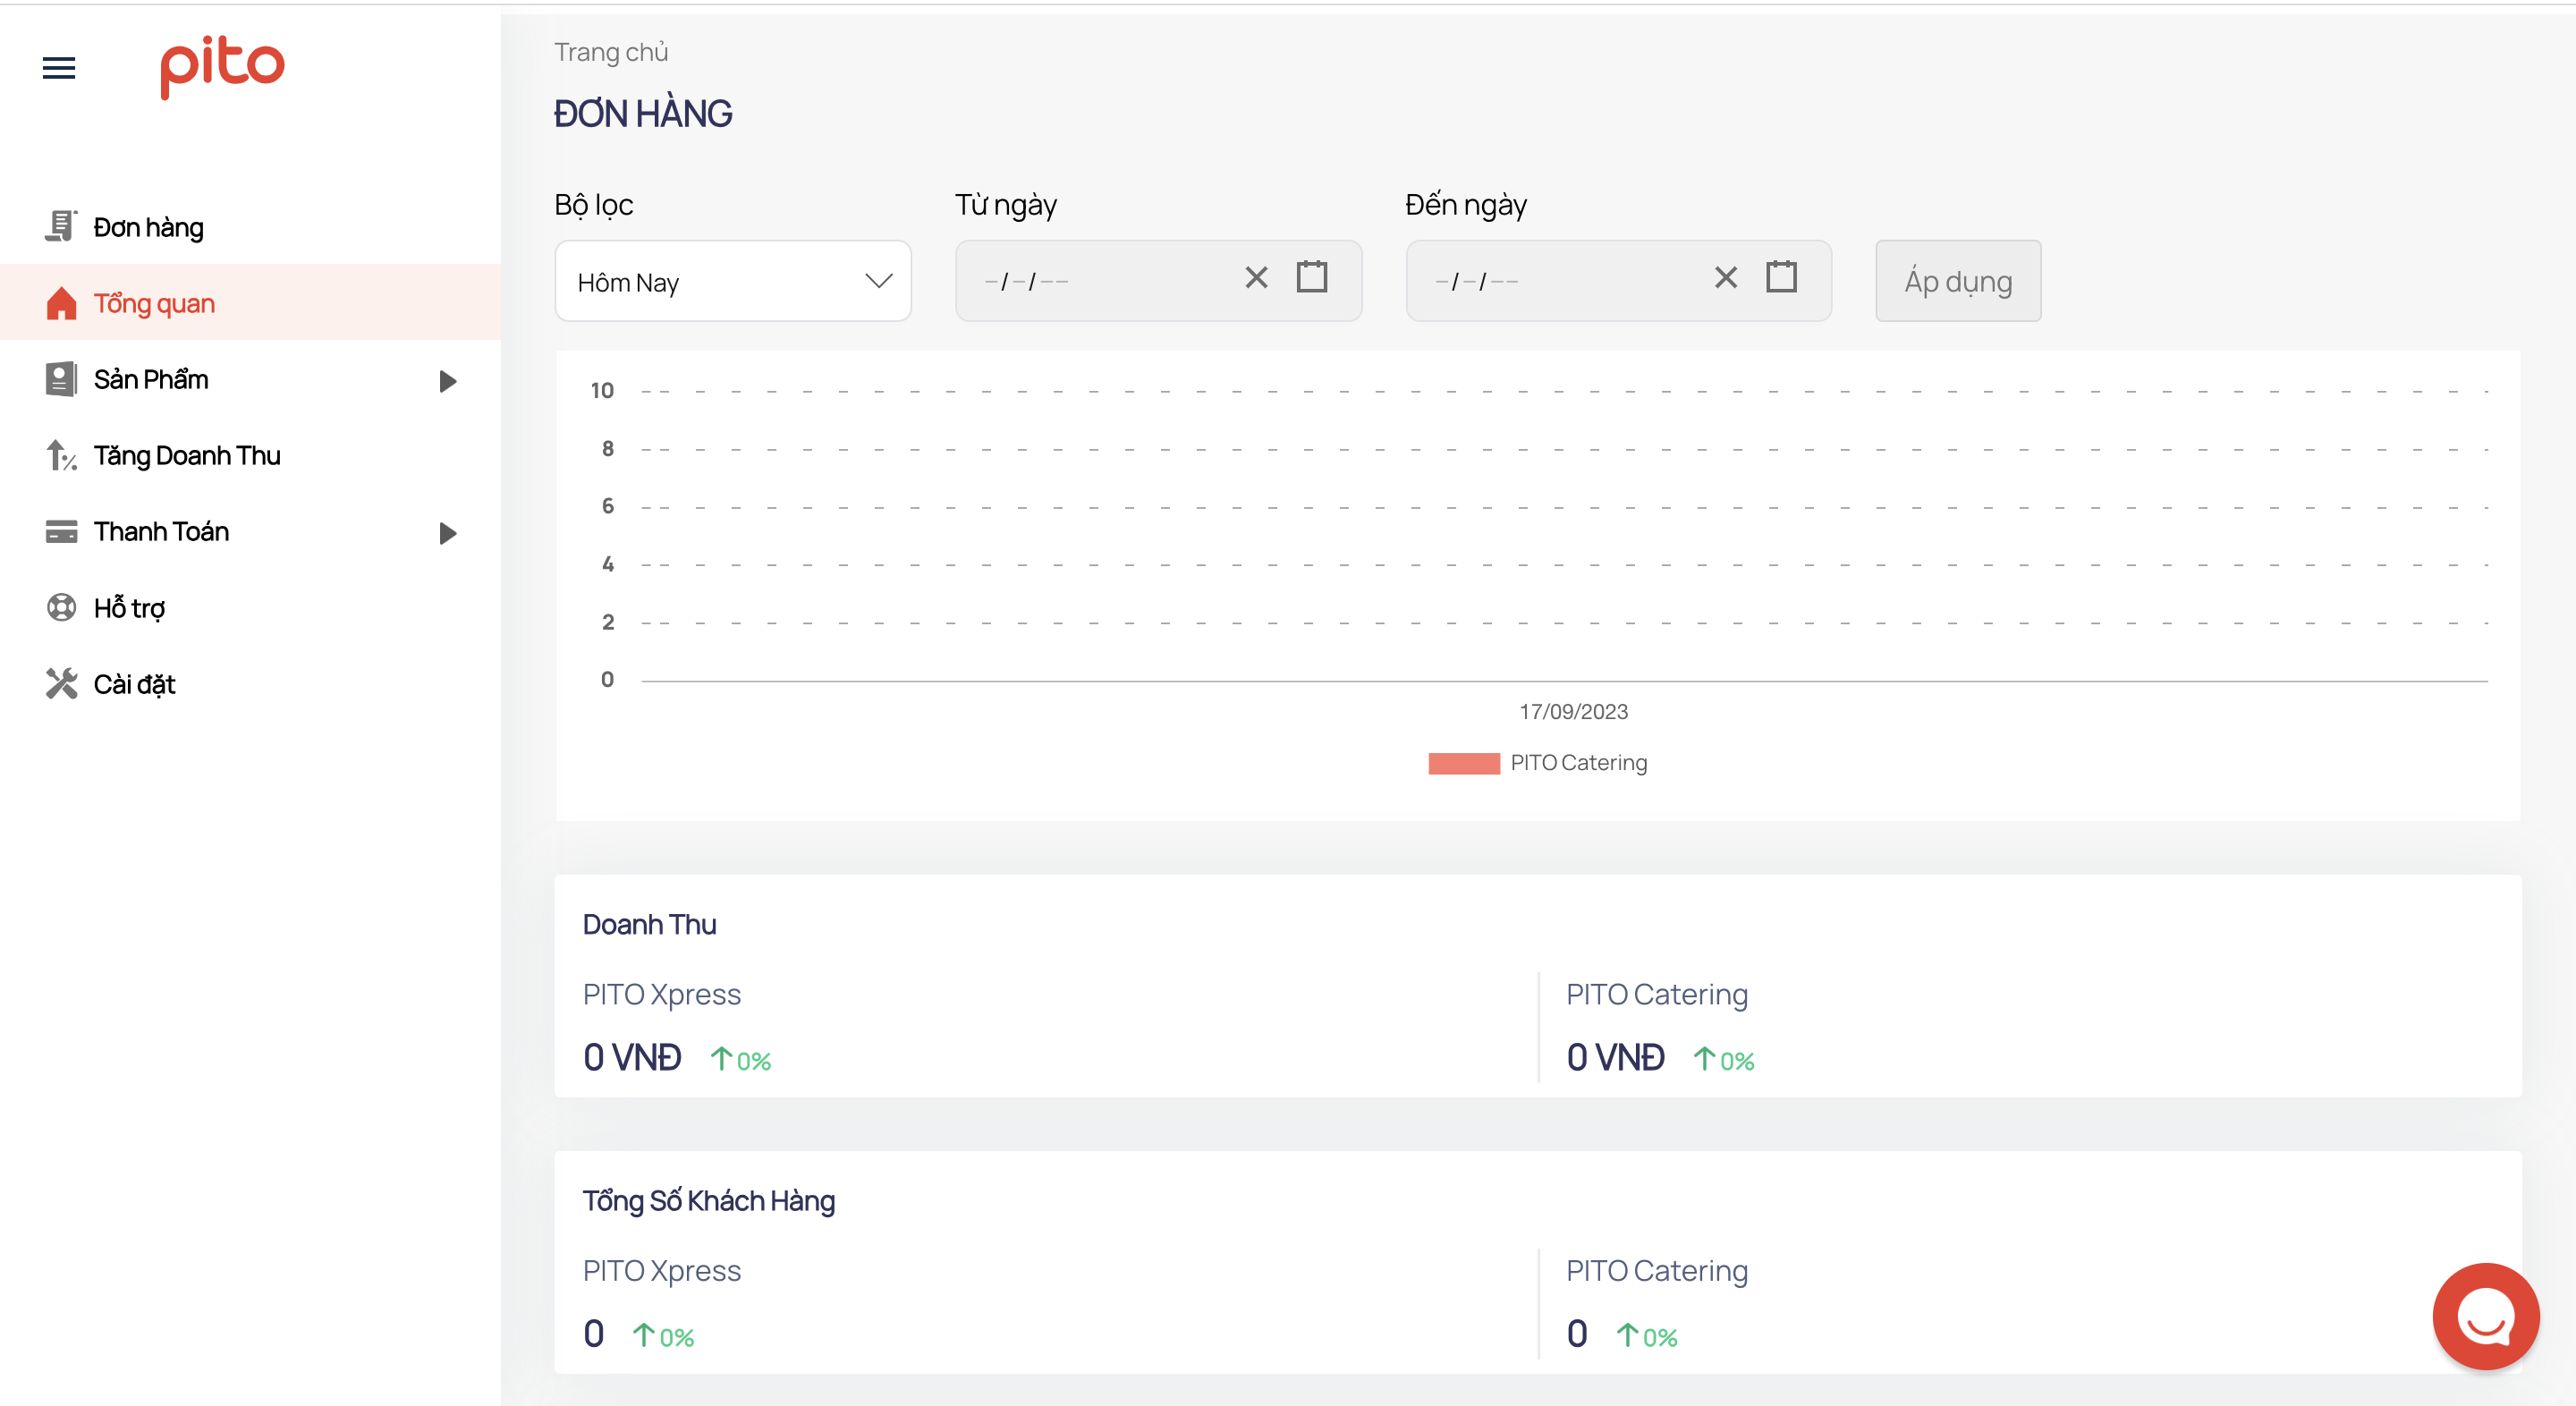Click the Cài đặt tools icon
2576x1406 pixels.
coord(61,684)
